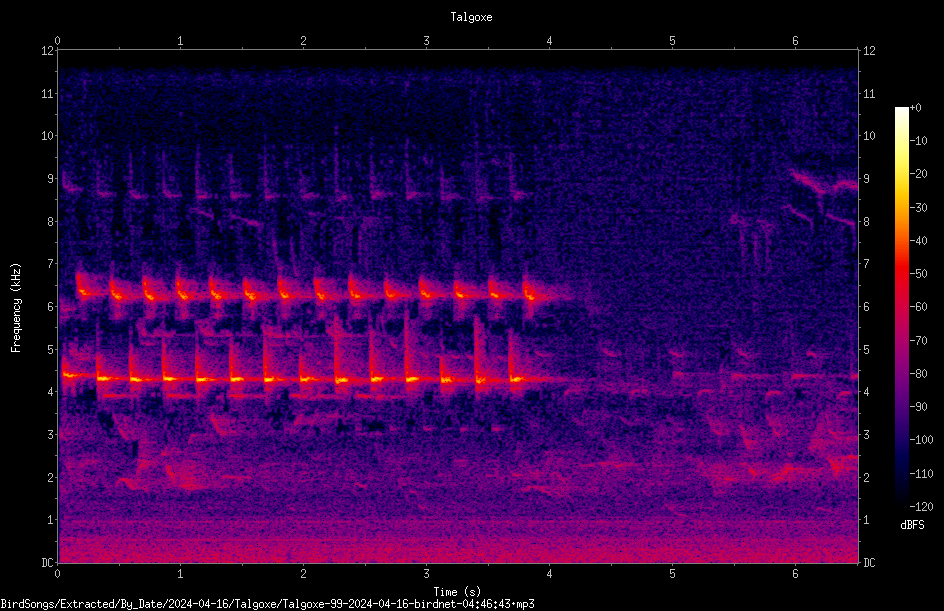944x611 pixels.
Task: Click the 12 kHz label on left axis
Action: pyautogui.click(x=48, y=51)
